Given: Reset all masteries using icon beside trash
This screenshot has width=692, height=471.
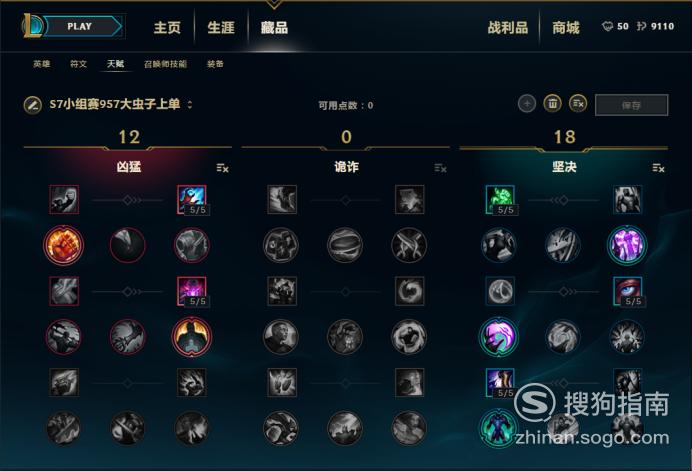Looking at the screenshot, I should (x=578, y=104).
